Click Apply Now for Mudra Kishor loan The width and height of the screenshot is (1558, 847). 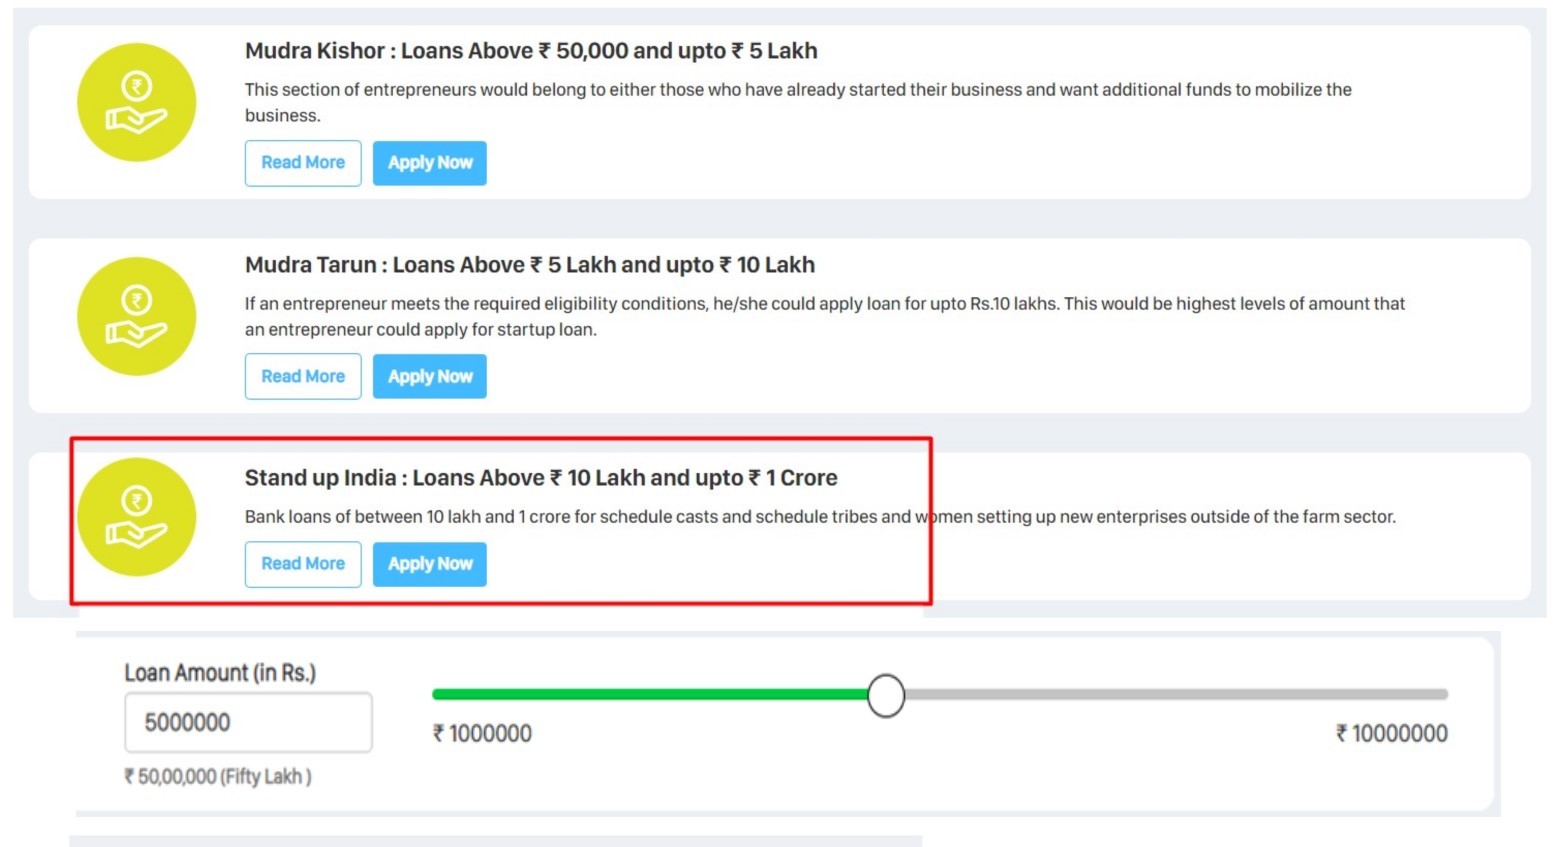(x=429, y=162)
